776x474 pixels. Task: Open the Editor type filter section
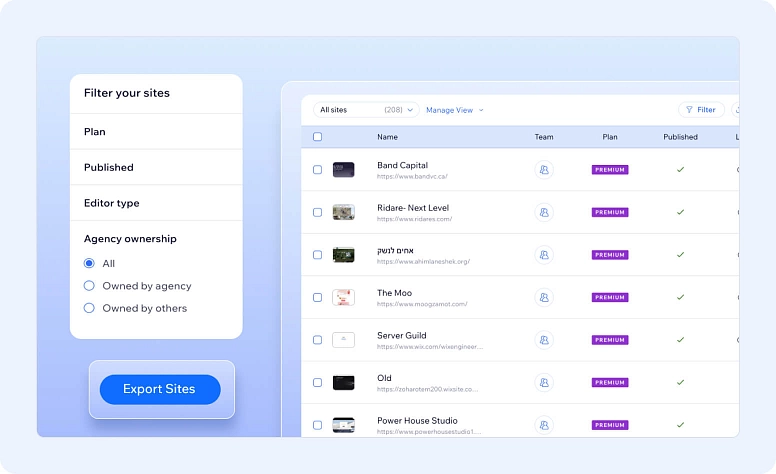click(x=156, y=203)
